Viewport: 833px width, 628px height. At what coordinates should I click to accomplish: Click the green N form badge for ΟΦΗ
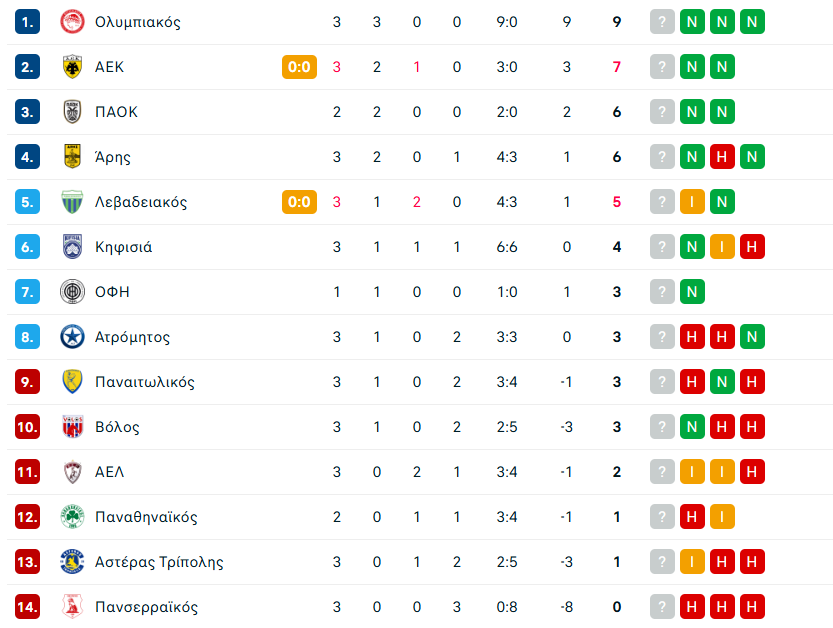click(x=692, y=292)
